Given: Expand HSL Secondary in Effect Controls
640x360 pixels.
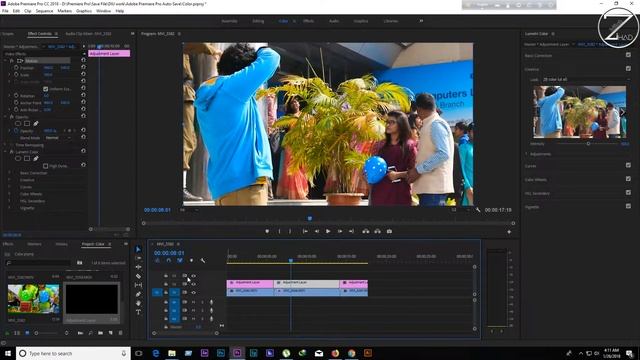Looking at the screenshot, I should click(x=10, y=201).
